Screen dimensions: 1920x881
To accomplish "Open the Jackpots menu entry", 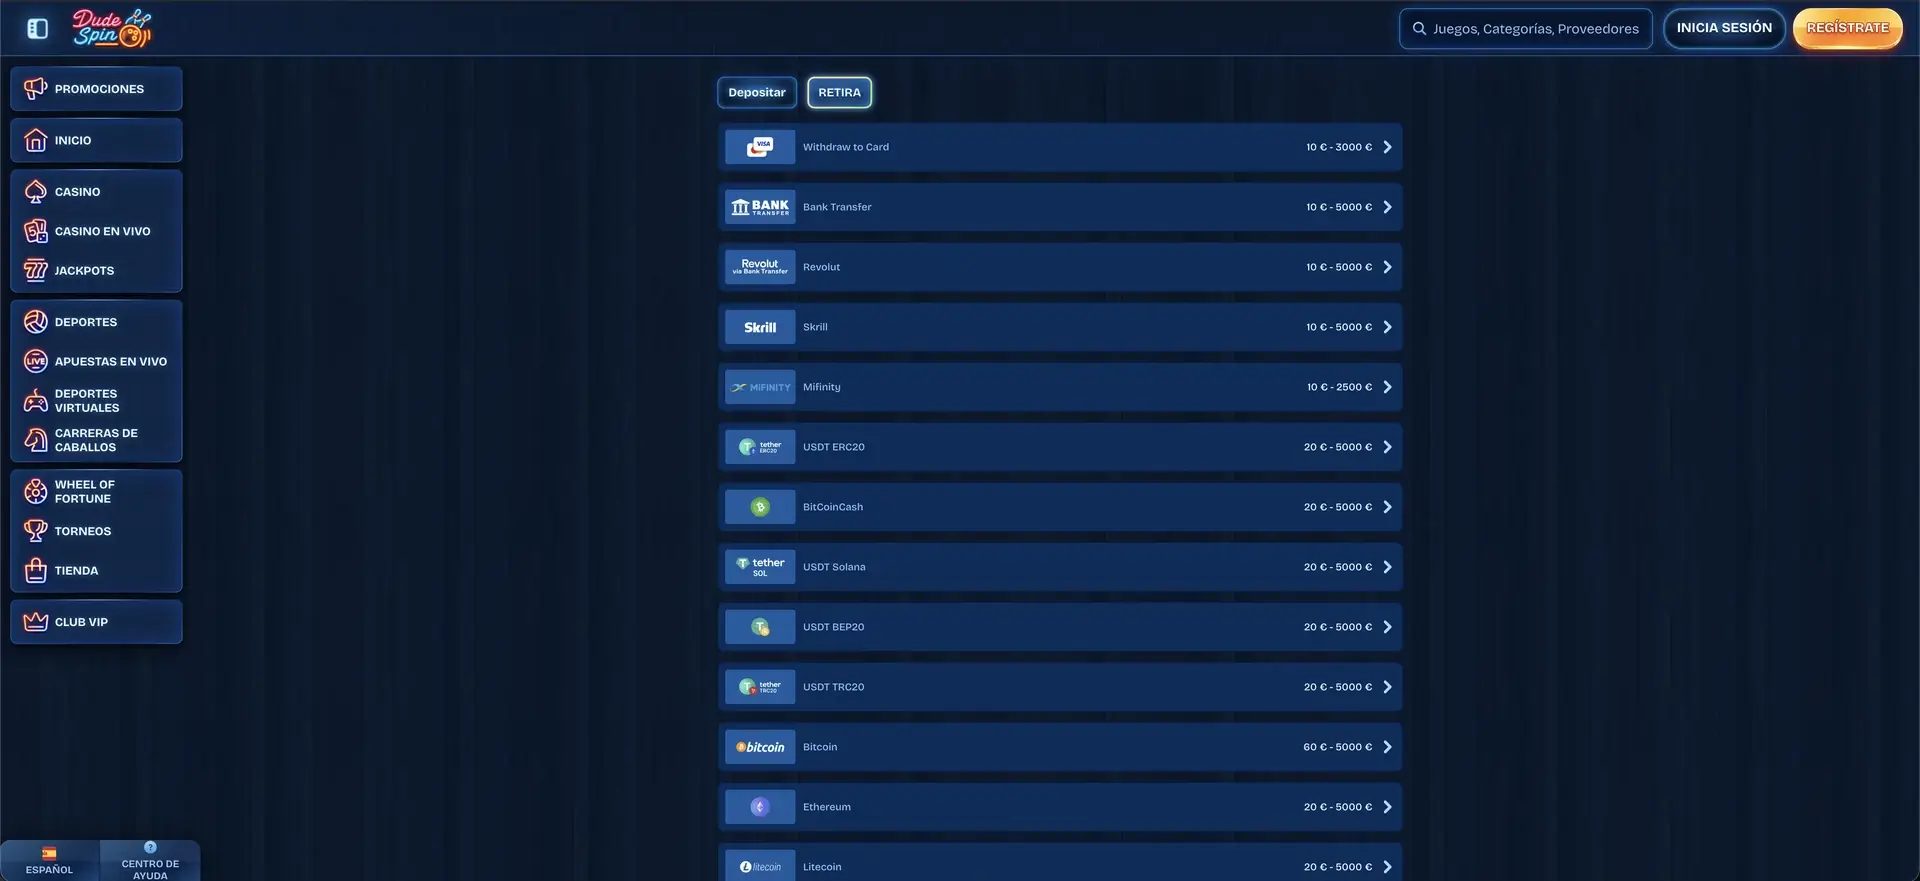I will click(96, 270).
